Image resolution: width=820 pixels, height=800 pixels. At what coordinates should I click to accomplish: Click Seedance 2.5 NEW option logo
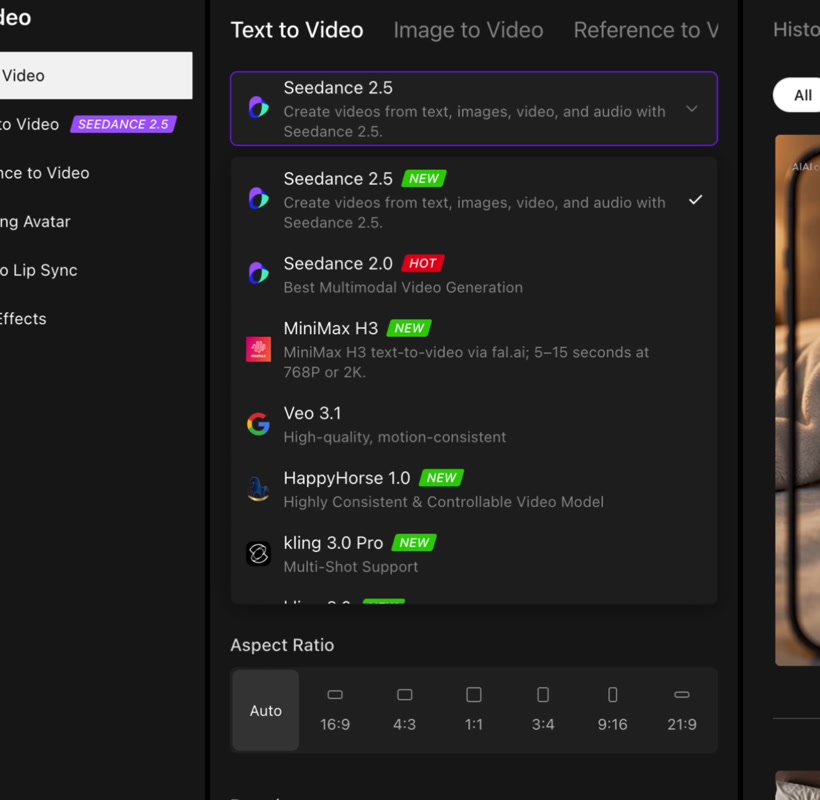pos(258,198)
